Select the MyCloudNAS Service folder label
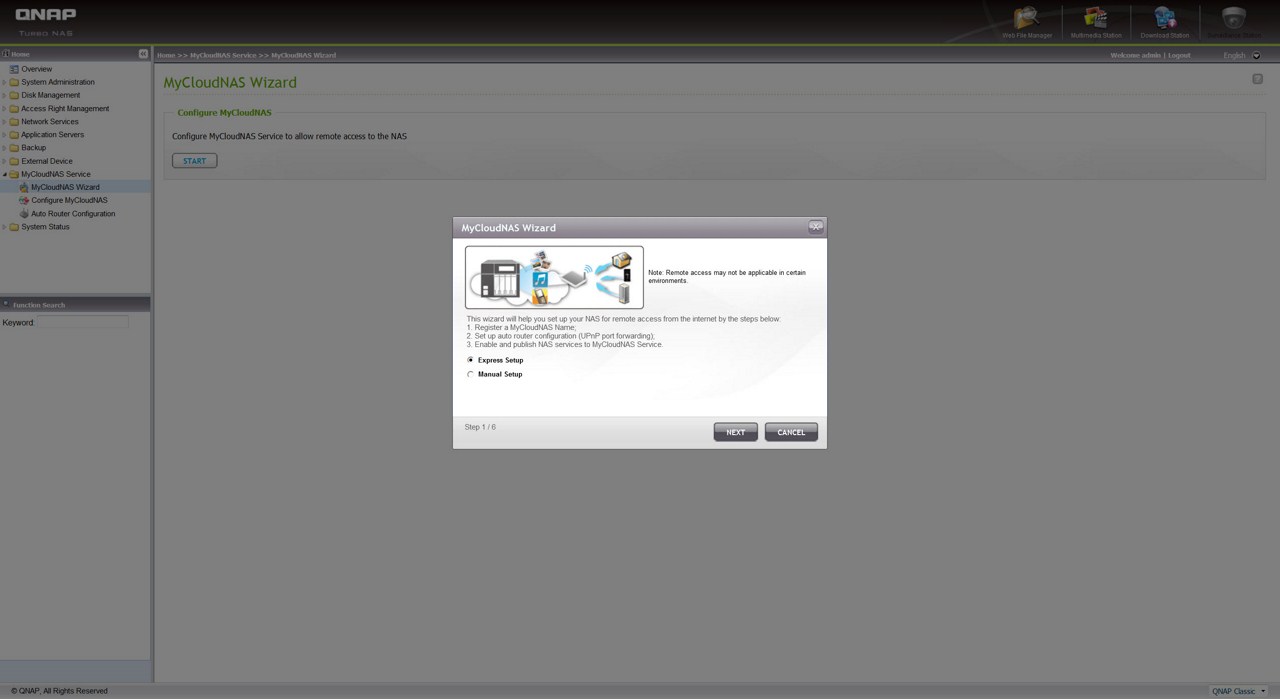1280x699 pixels. [56, 174]
